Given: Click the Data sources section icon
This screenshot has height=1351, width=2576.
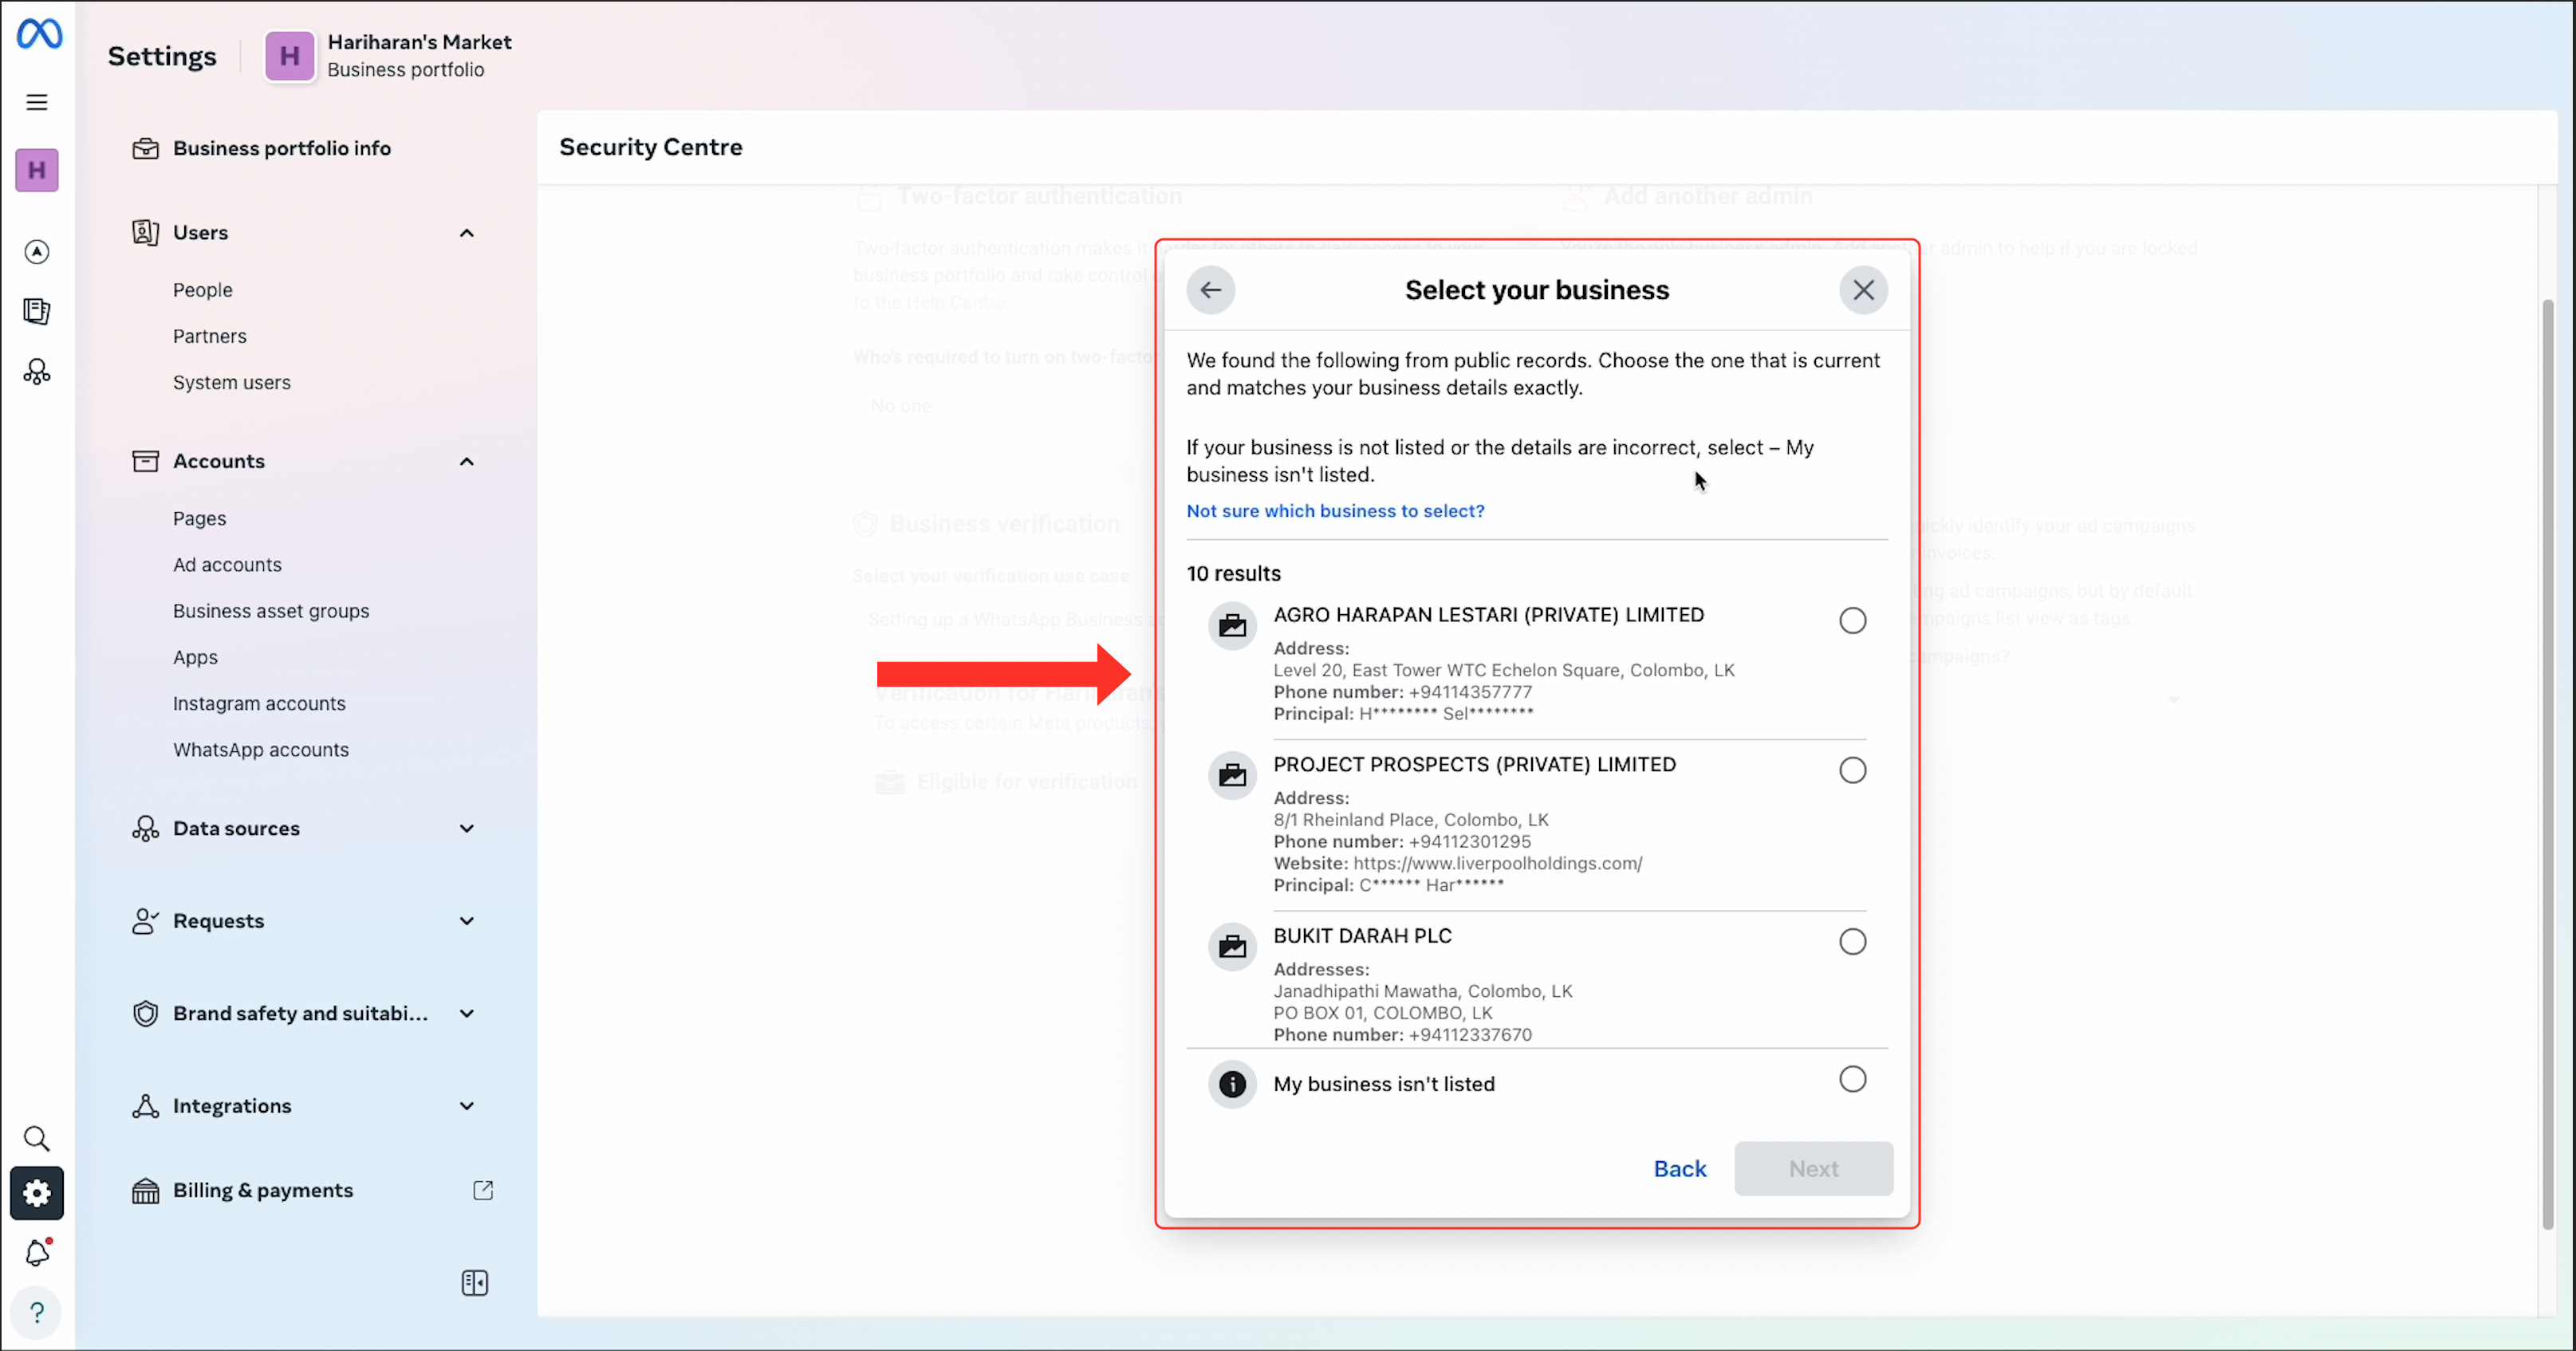Looking at the screenshot, I should coord(146,828).
